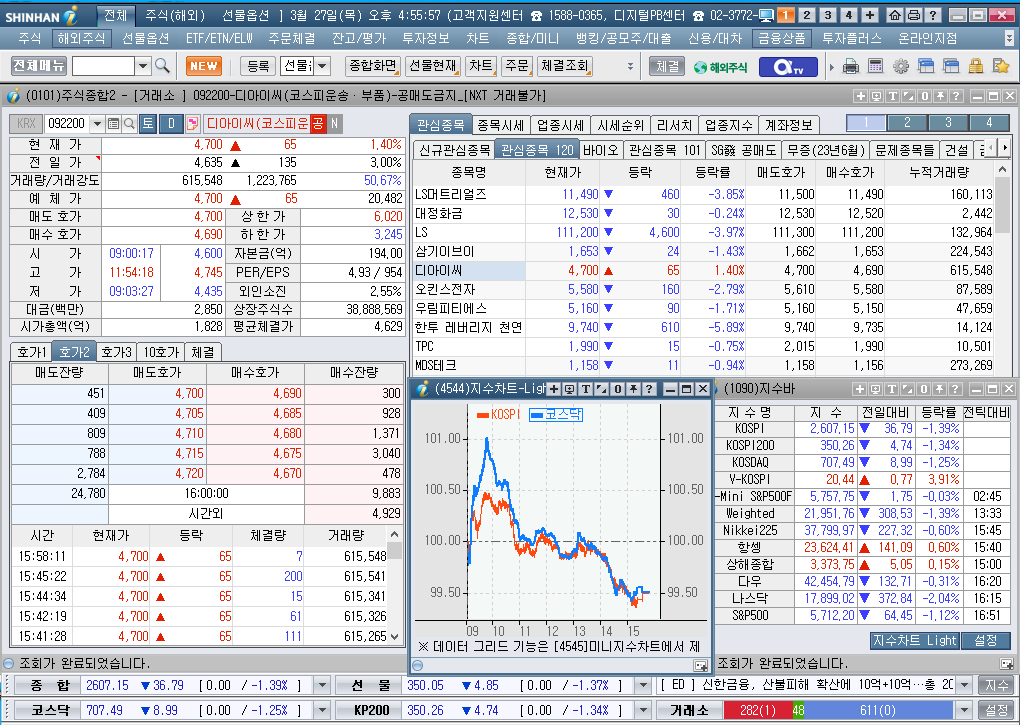Open the alpha TV button
1020x725 pixels.
coord(788,66)
